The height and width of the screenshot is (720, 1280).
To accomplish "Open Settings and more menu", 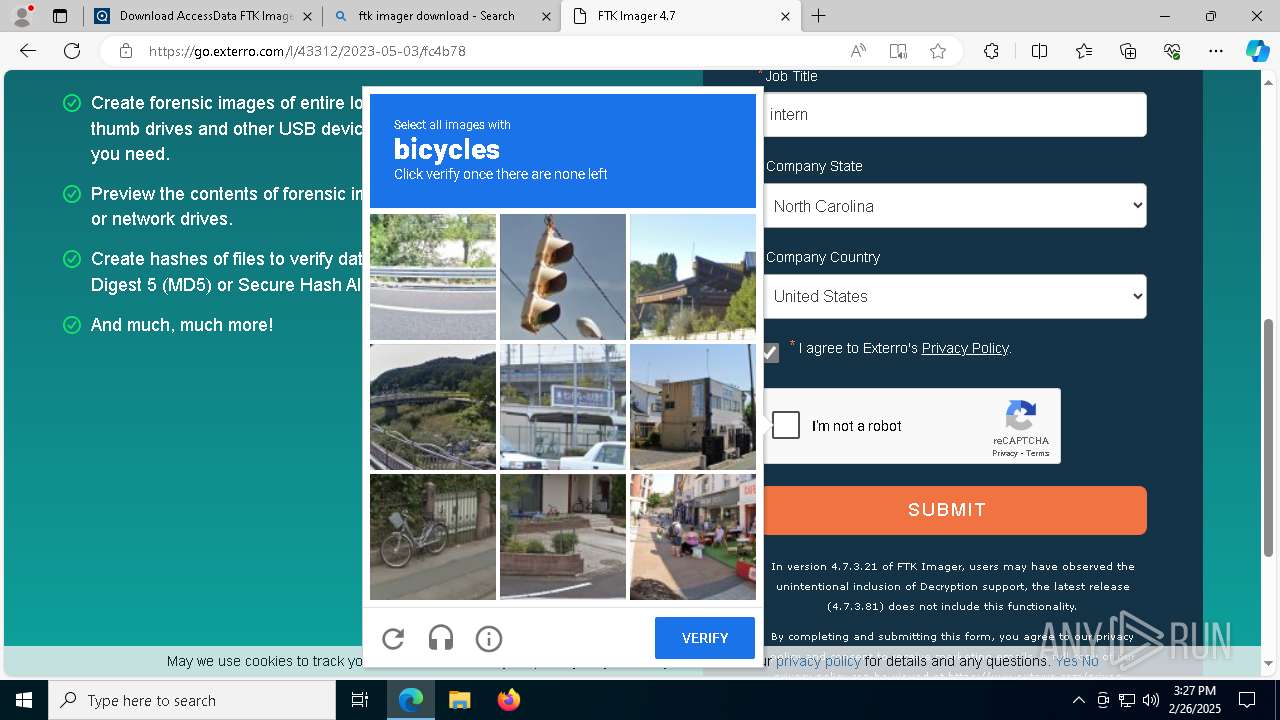I will [1216, 51].
